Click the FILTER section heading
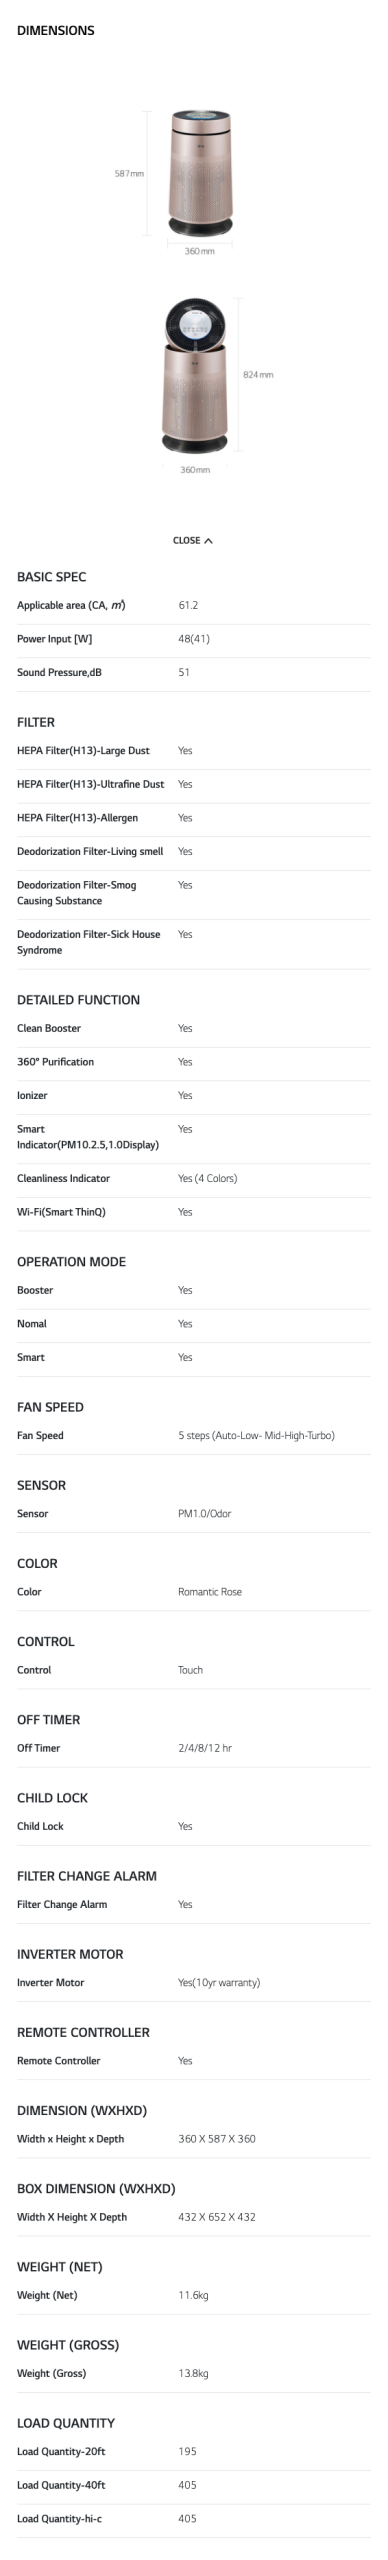 pos(36,722)
